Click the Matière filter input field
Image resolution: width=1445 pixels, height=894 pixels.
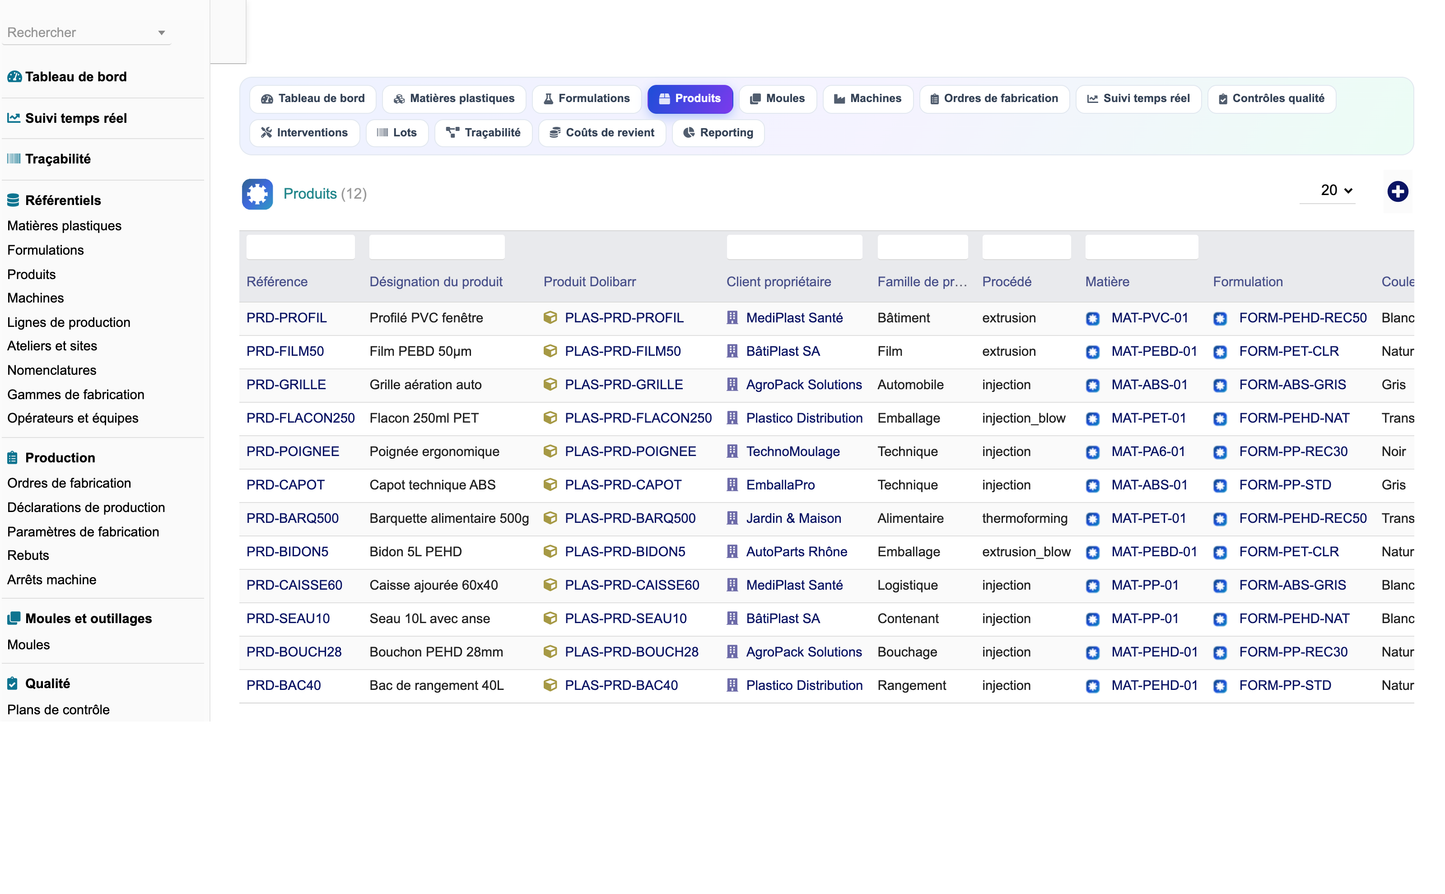click(x=1141, y=247)
